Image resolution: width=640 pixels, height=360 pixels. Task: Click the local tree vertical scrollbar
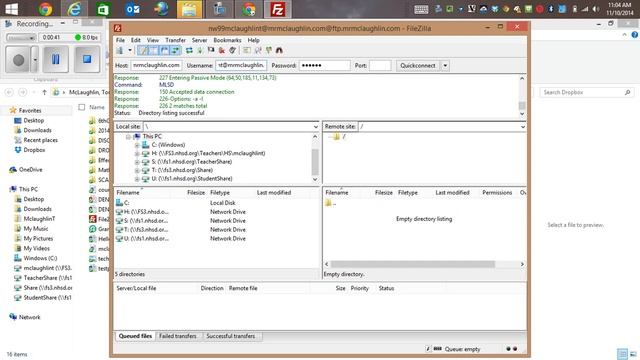[315, 158]
